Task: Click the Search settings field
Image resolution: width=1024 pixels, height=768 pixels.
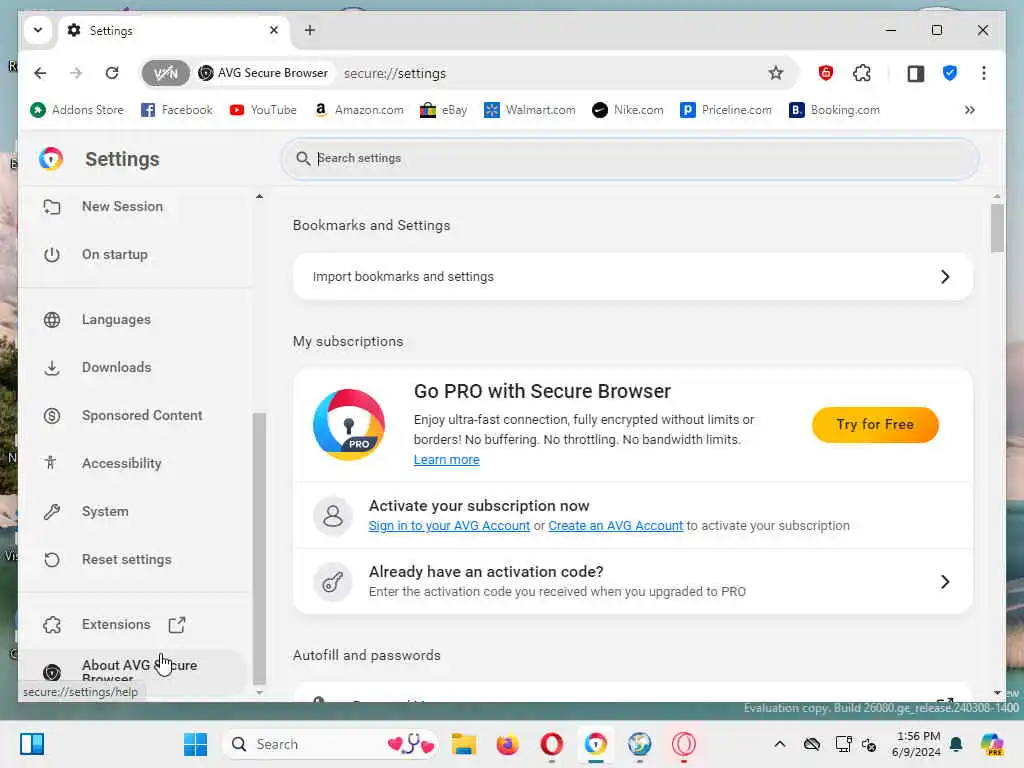Action: tap(630, 158)
